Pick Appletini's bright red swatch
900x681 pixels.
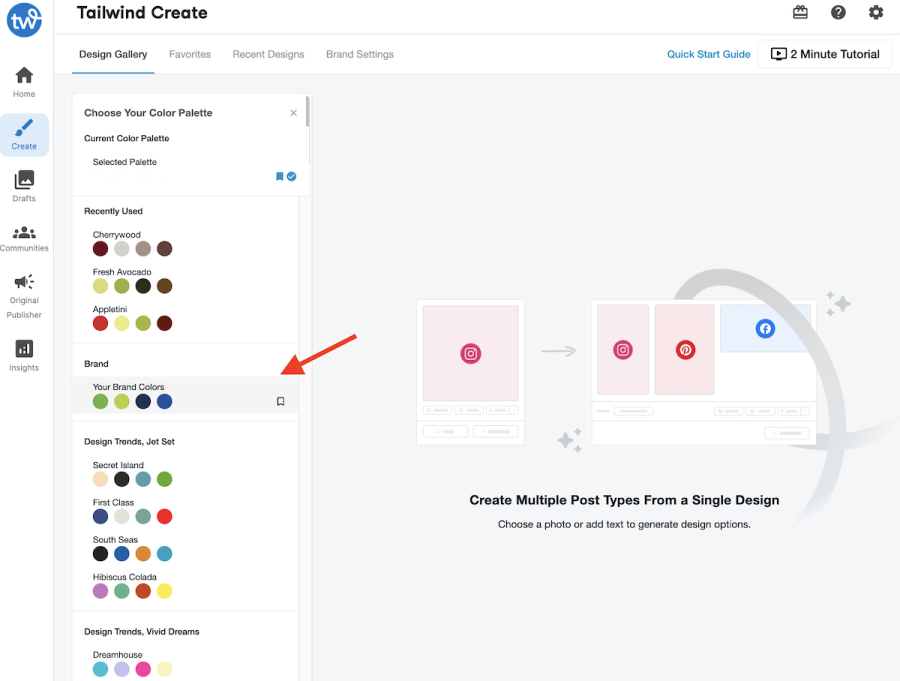click(100, 323)
